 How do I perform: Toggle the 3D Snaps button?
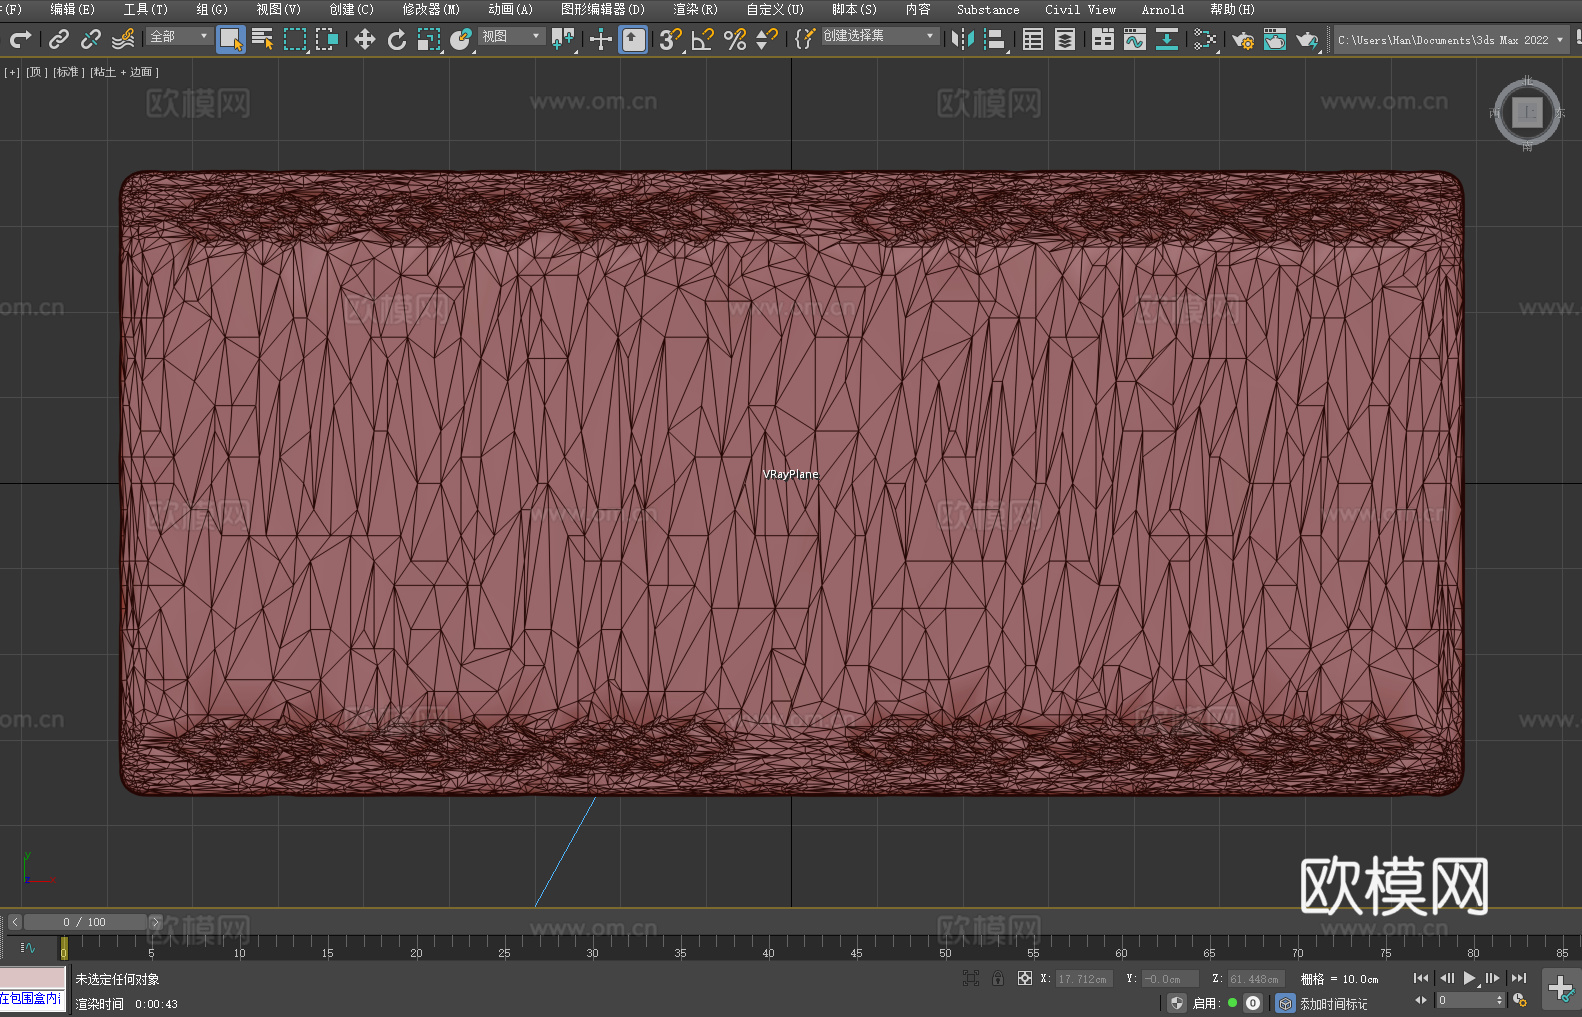click(x=671, y=39)
